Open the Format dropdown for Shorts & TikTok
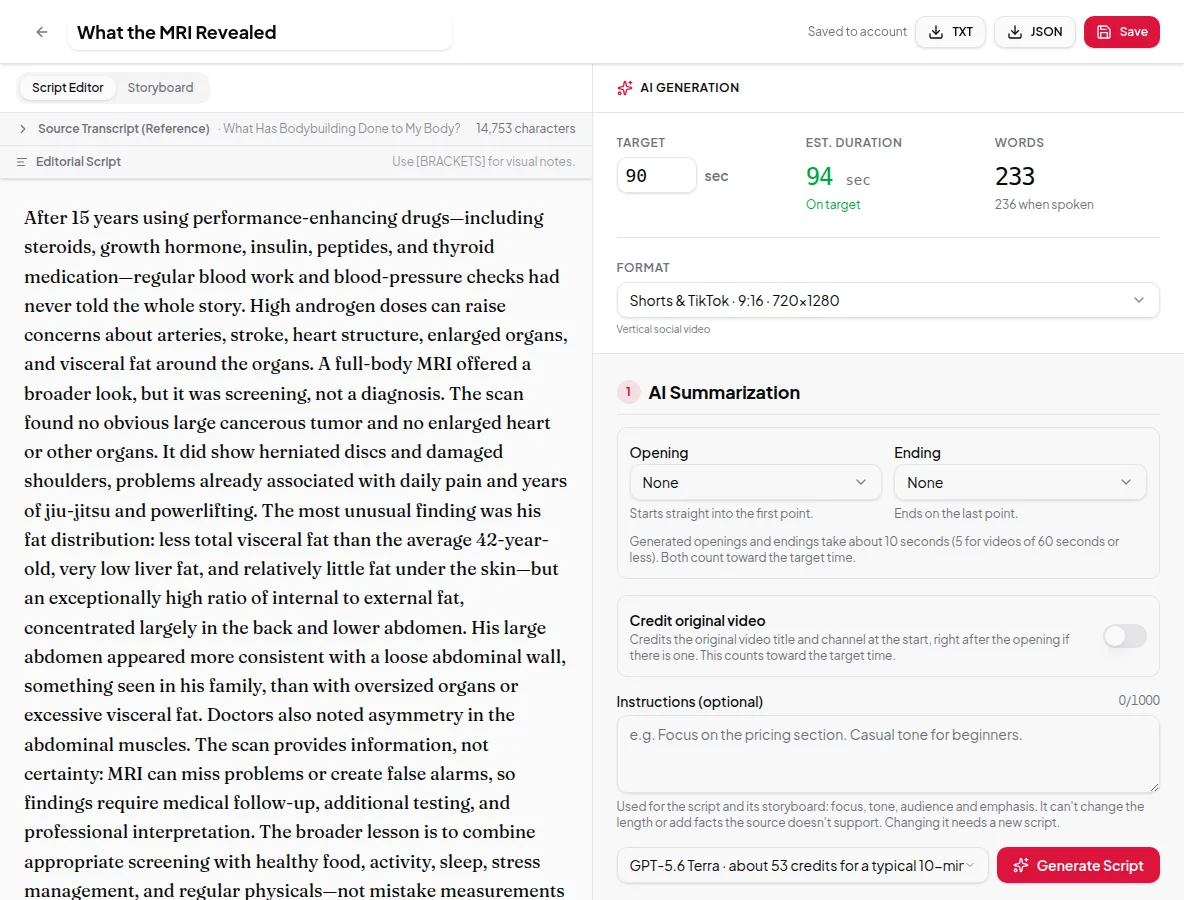1184x900 pixels. tap(887, 301)
